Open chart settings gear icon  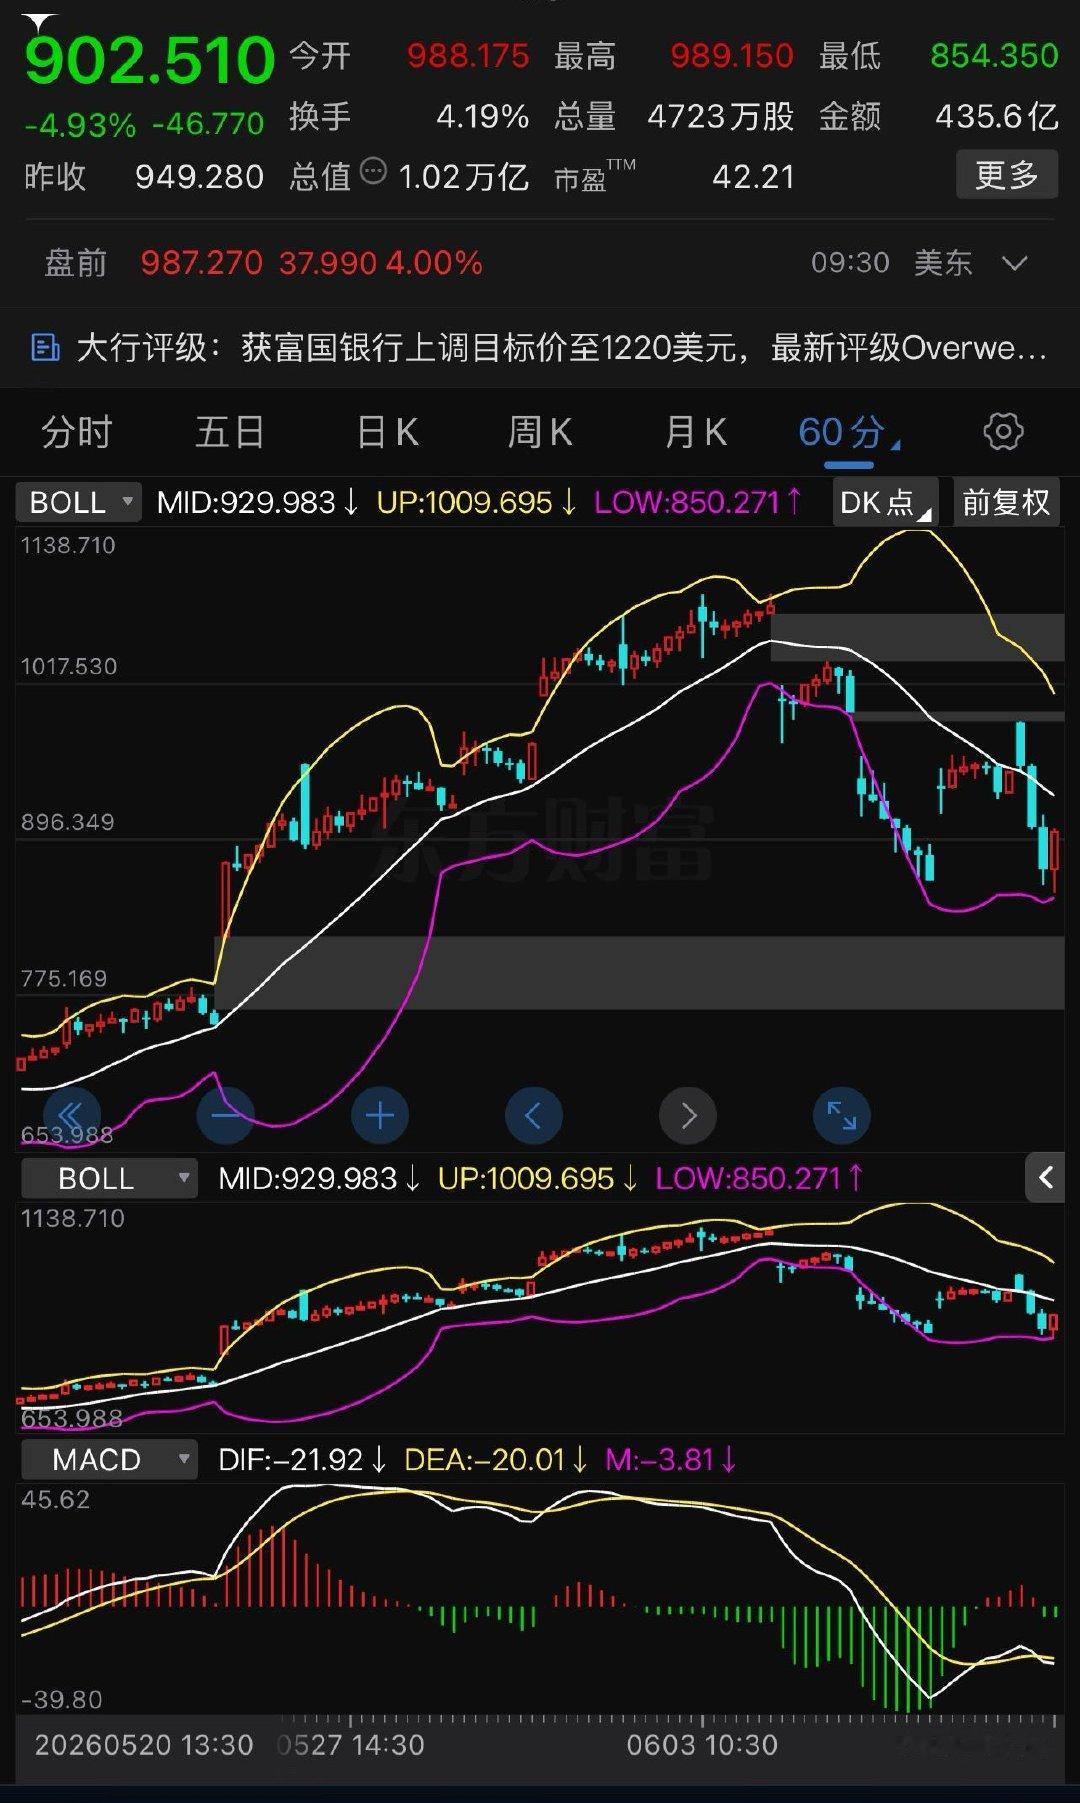(x=1003, y=432)
